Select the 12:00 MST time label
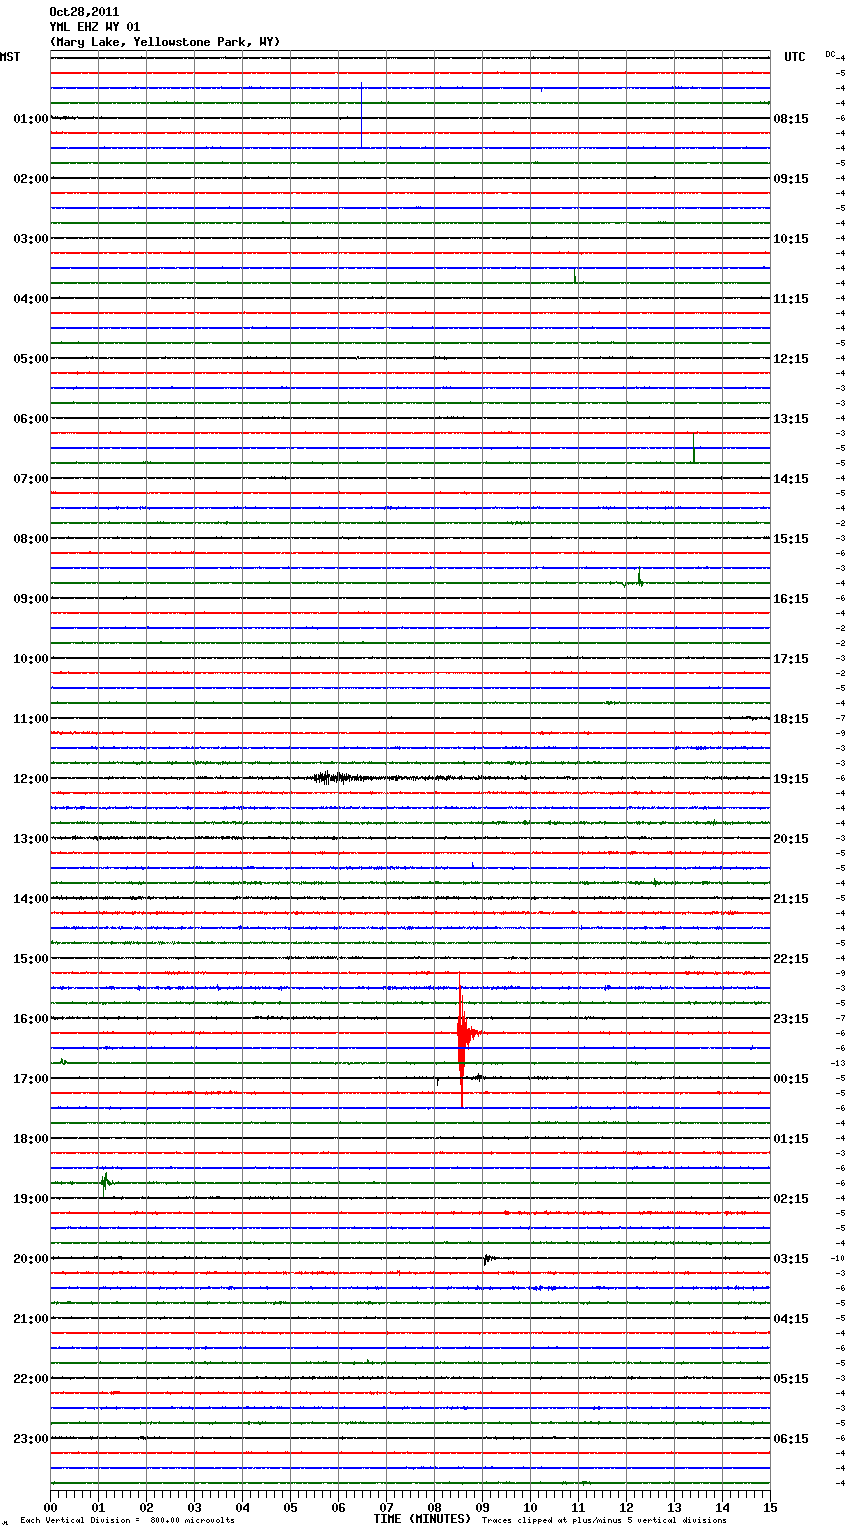The image size is (850, 1534). click(x=31, y=779)
